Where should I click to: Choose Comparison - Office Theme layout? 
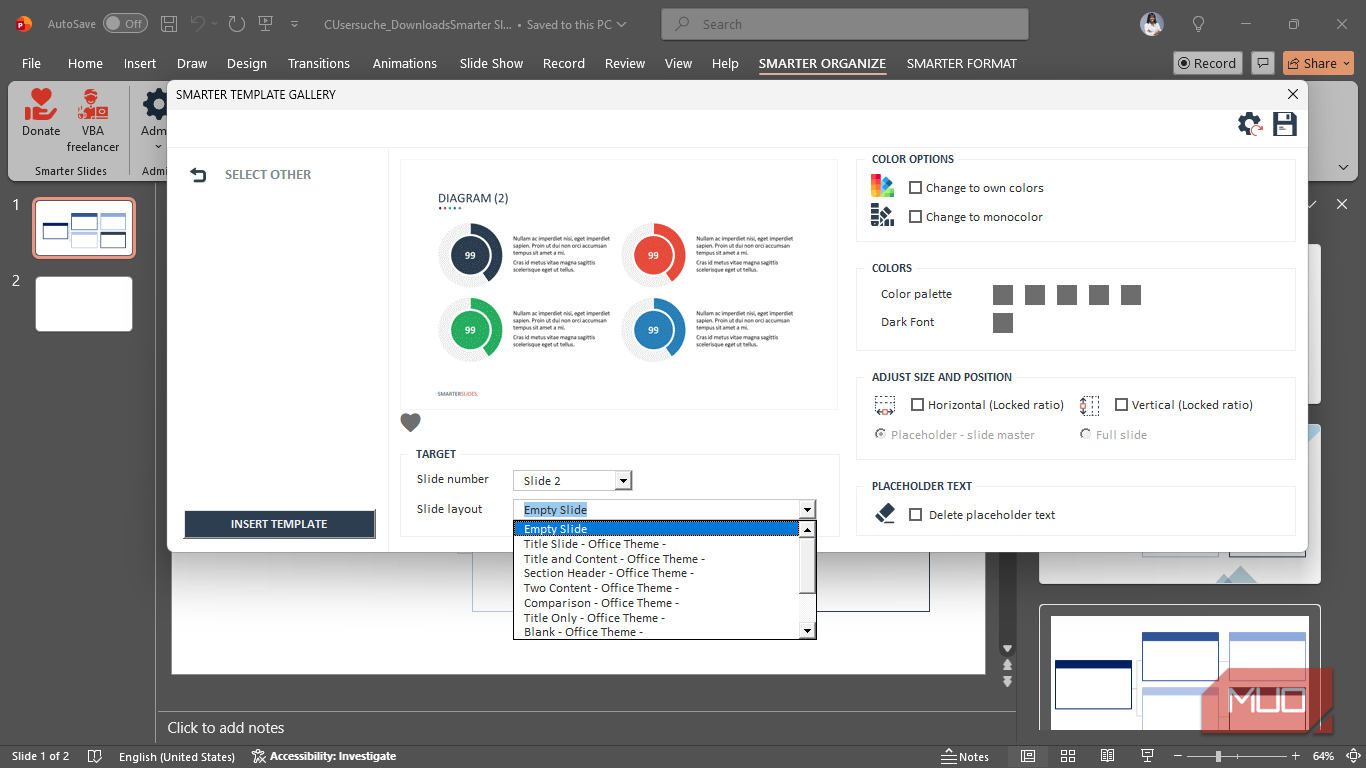[x=601, y=603]
